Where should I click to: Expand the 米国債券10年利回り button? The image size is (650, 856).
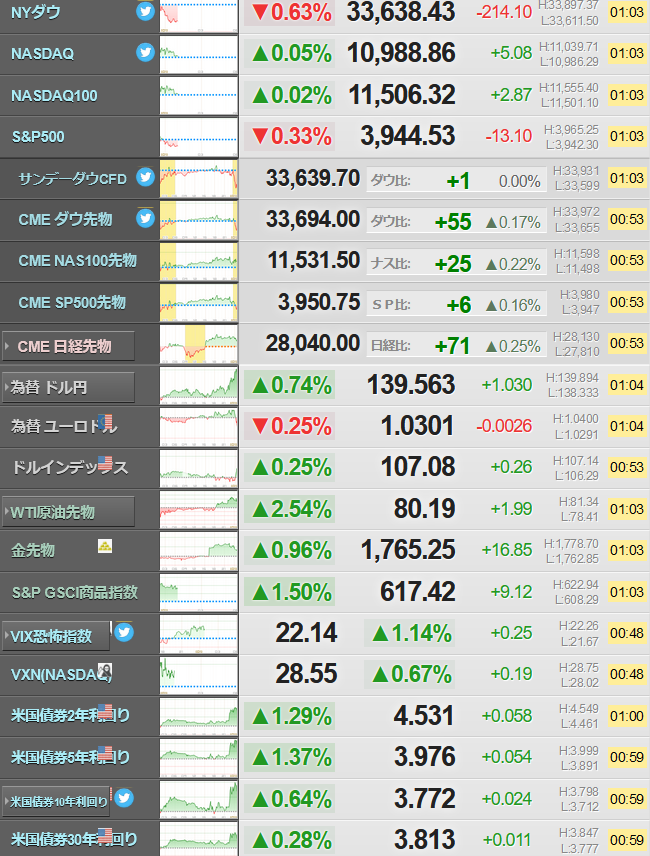pos(56,802)
